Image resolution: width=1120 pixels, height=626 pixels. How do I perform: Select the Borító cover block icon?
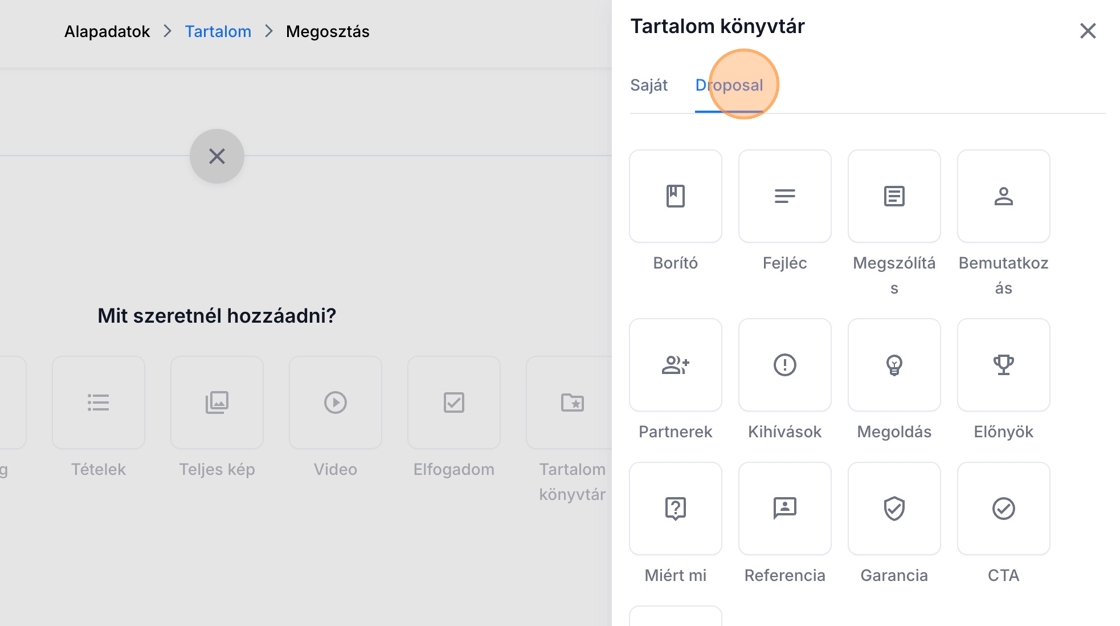(675, 196)
